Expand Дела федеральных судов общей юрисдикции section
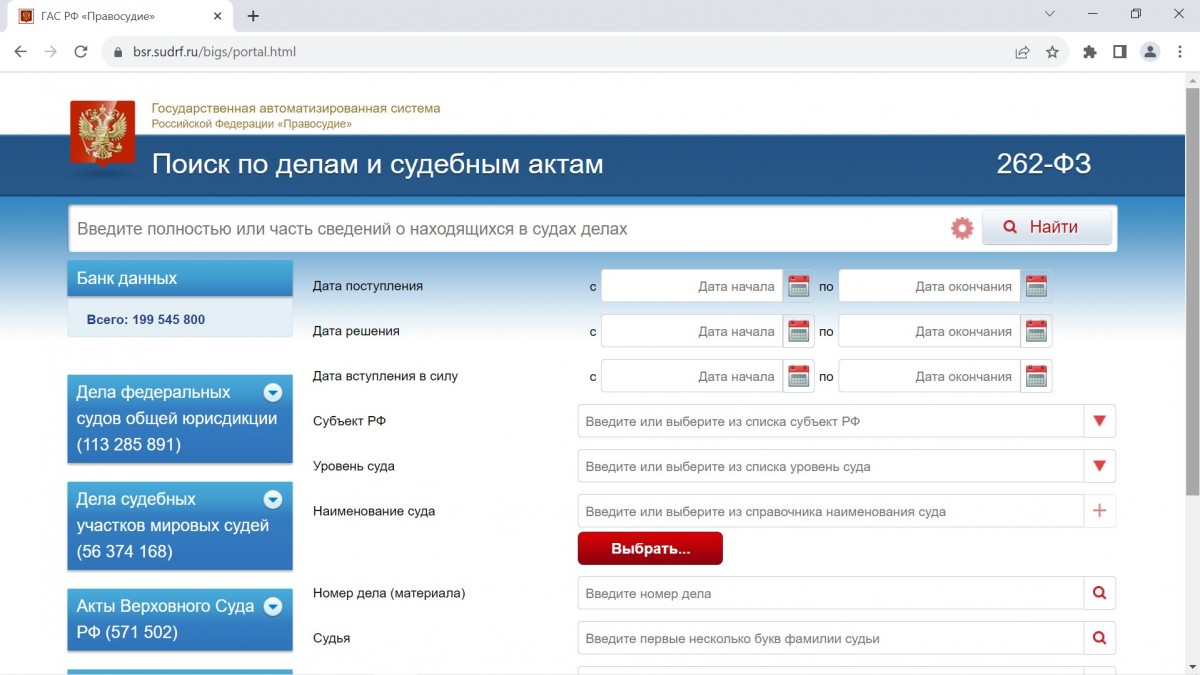 pos(272,393)
